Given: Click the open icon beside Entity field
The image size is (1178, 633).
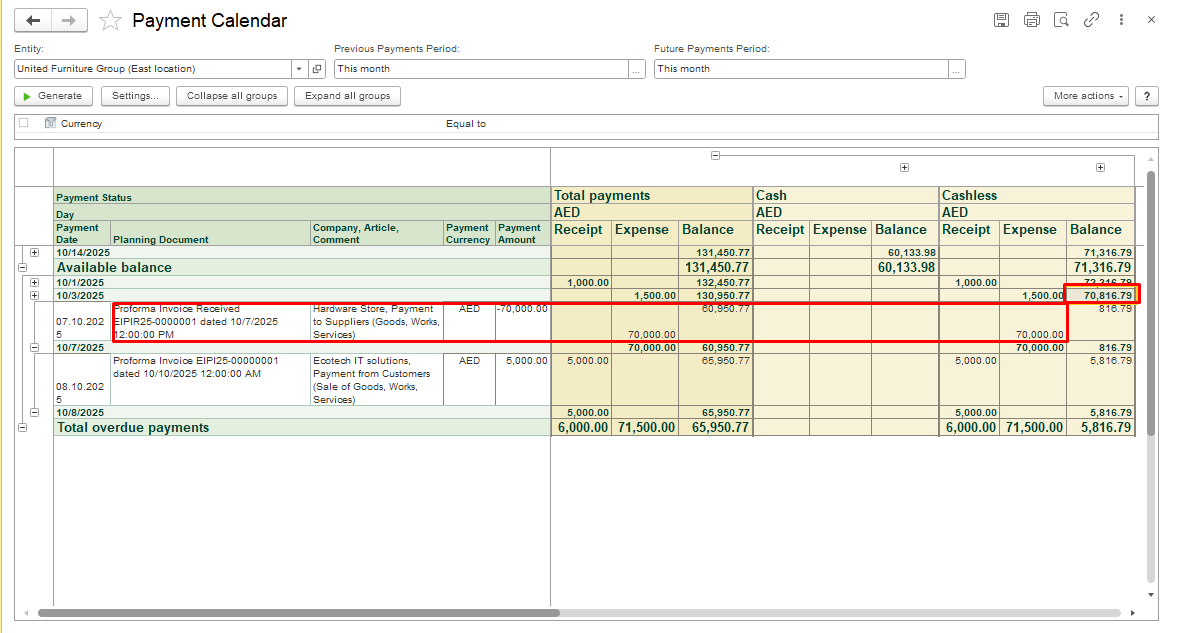Looking at the screenshot, I should coord(317,69).
